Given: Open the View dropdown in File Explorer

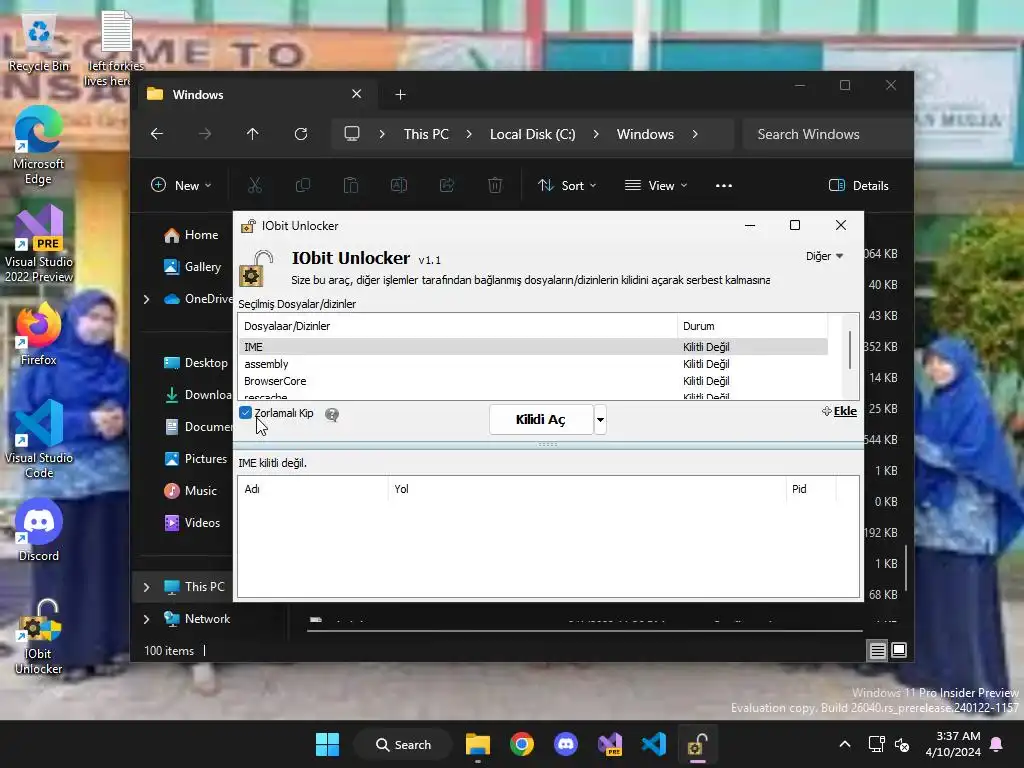Looking at the screenshot, I should click(x=656, y=185).
